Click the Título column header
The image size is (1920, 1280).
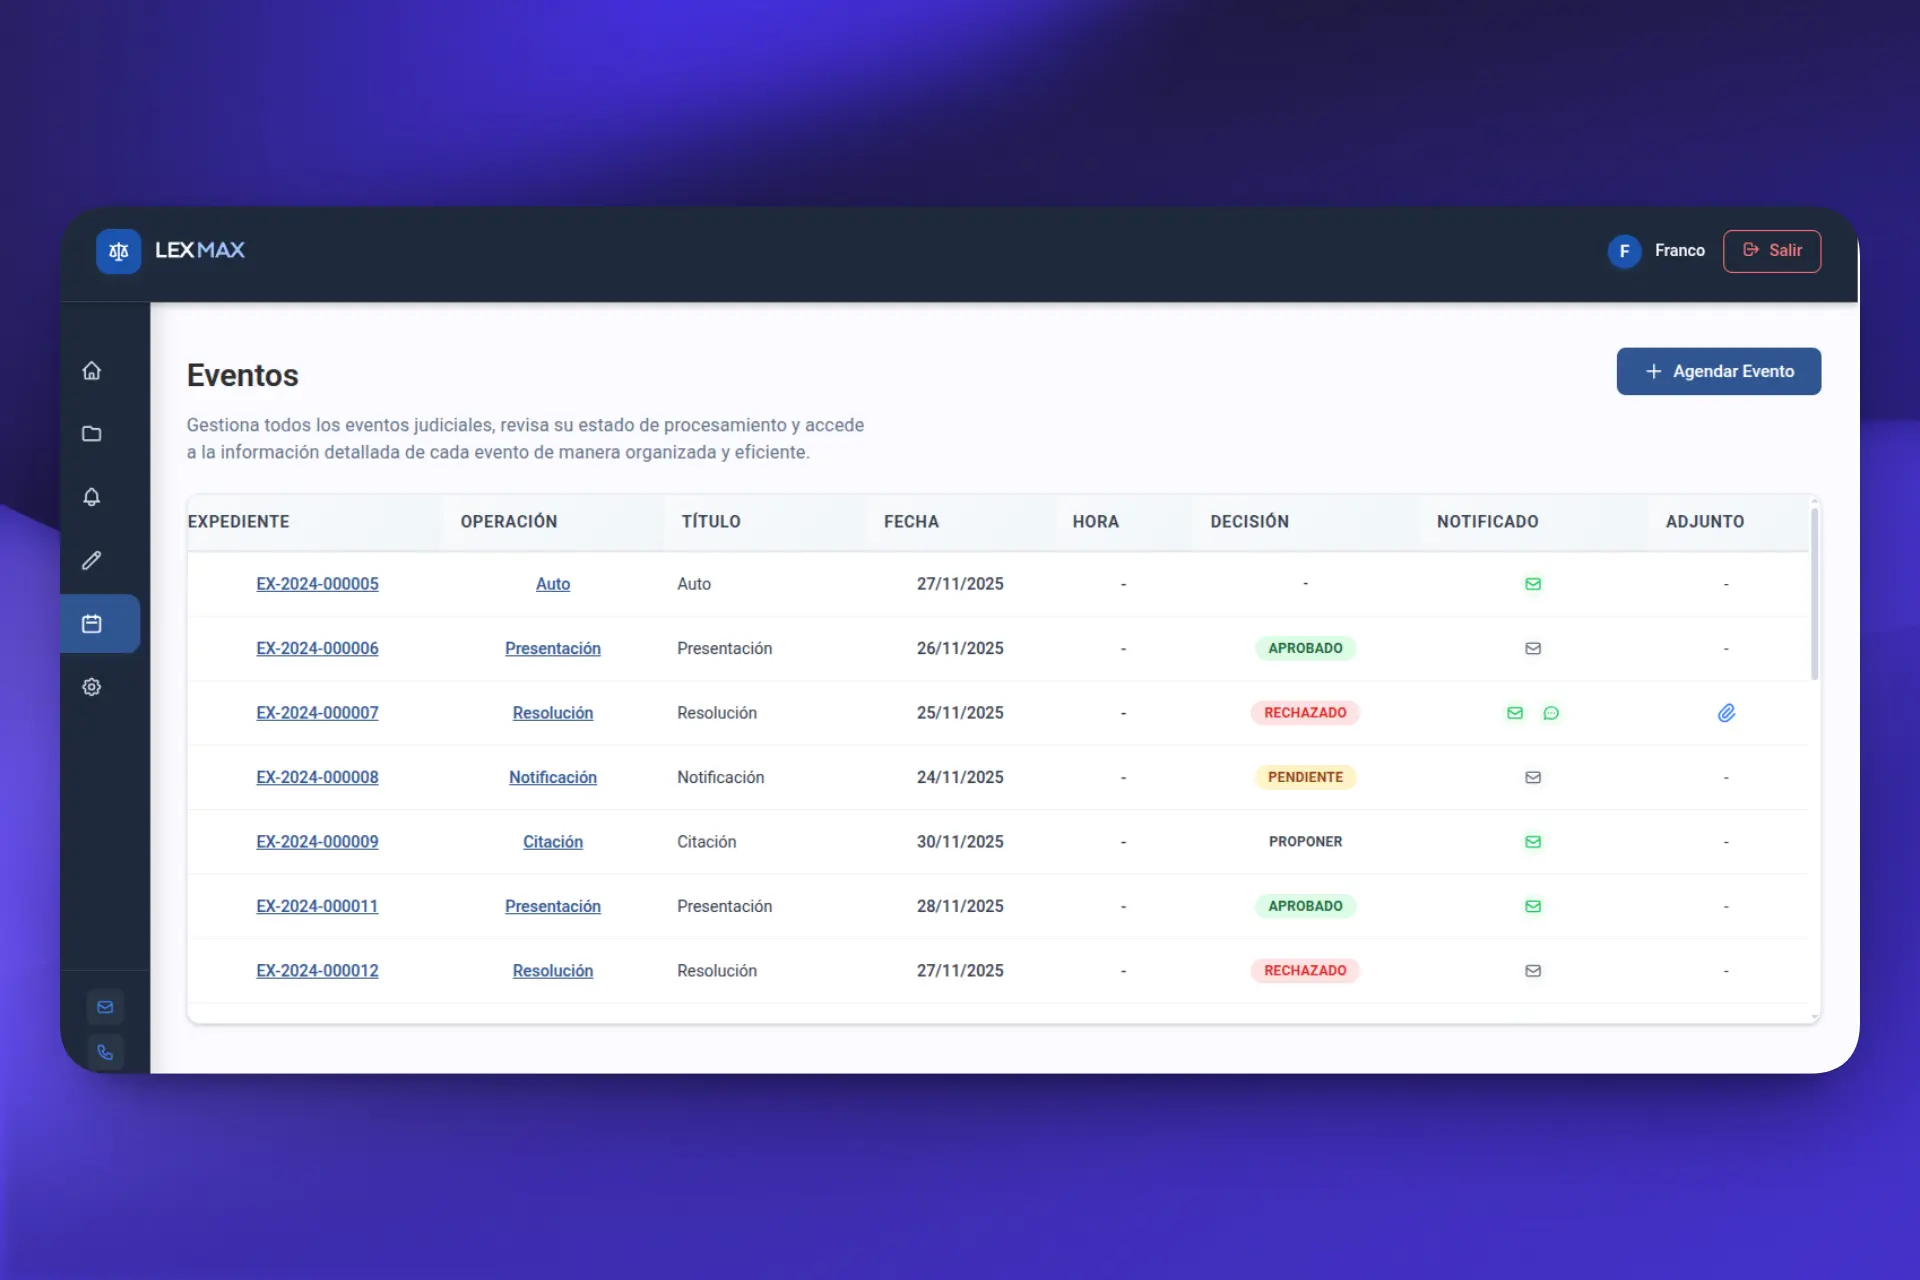pos(711,522)
